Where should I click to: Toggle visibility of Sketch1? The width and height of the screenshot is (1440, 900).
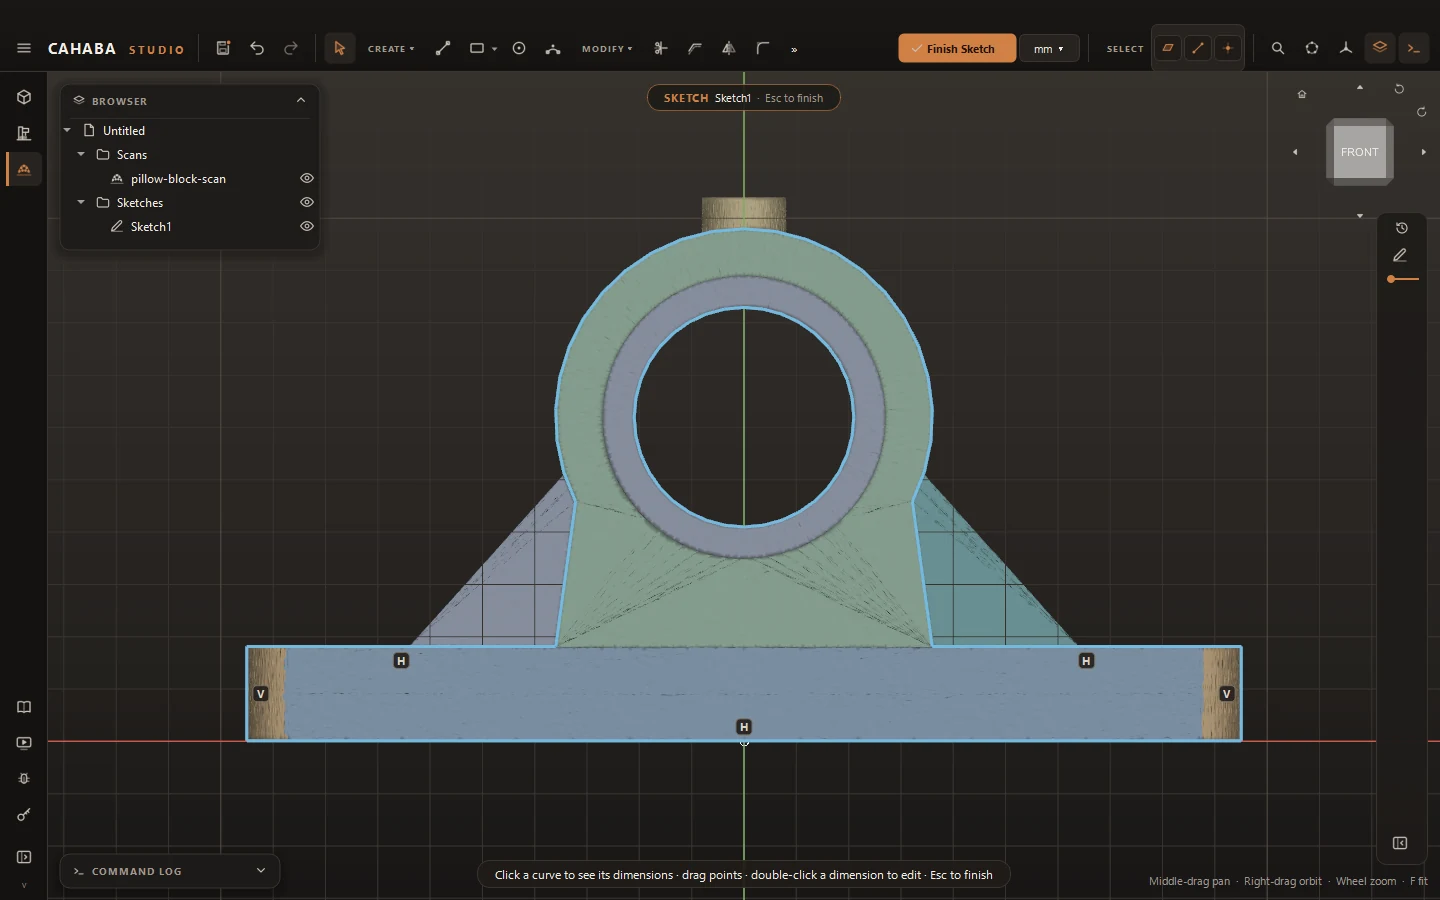coord(307,226)
